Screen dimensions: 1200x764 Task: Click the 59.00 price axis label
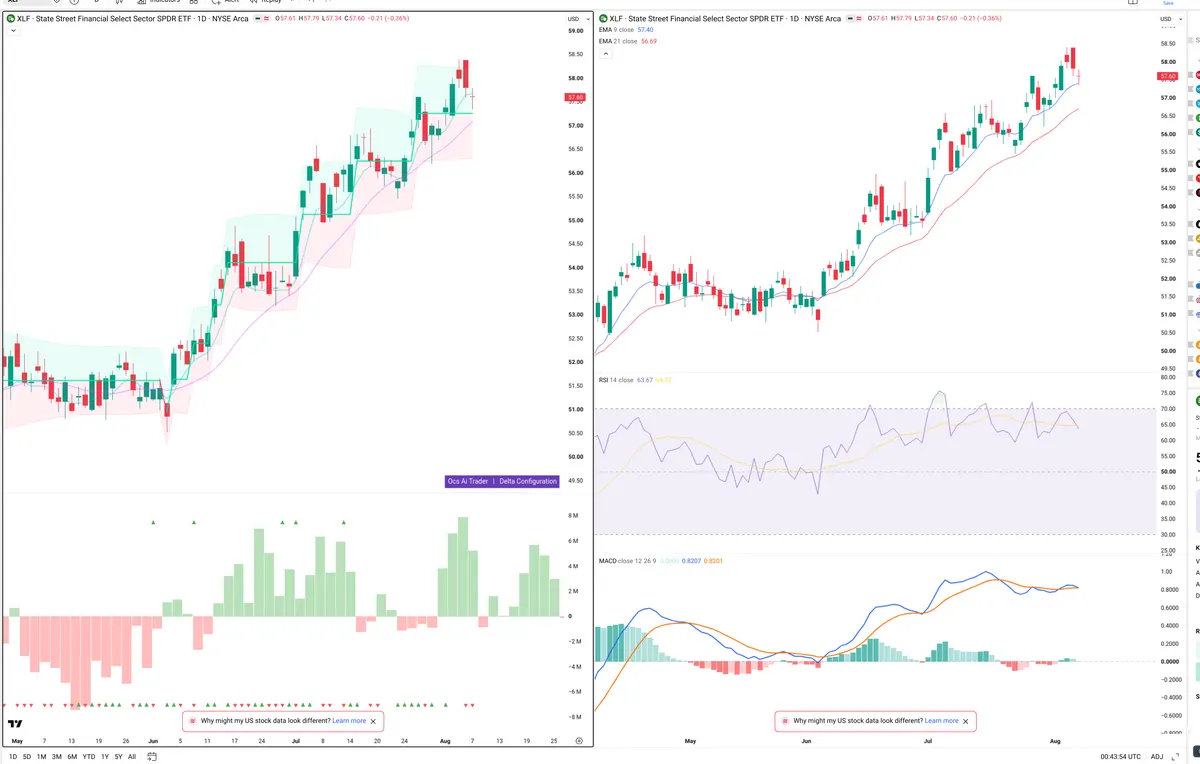pos(575,31)
